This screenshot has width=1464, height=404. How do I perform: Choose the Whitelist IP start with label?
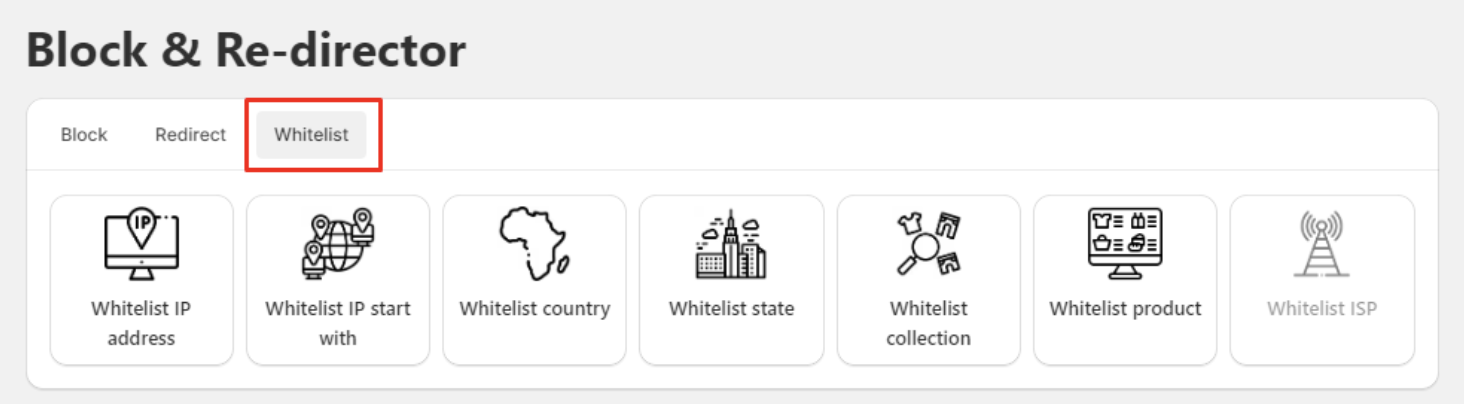337,323
